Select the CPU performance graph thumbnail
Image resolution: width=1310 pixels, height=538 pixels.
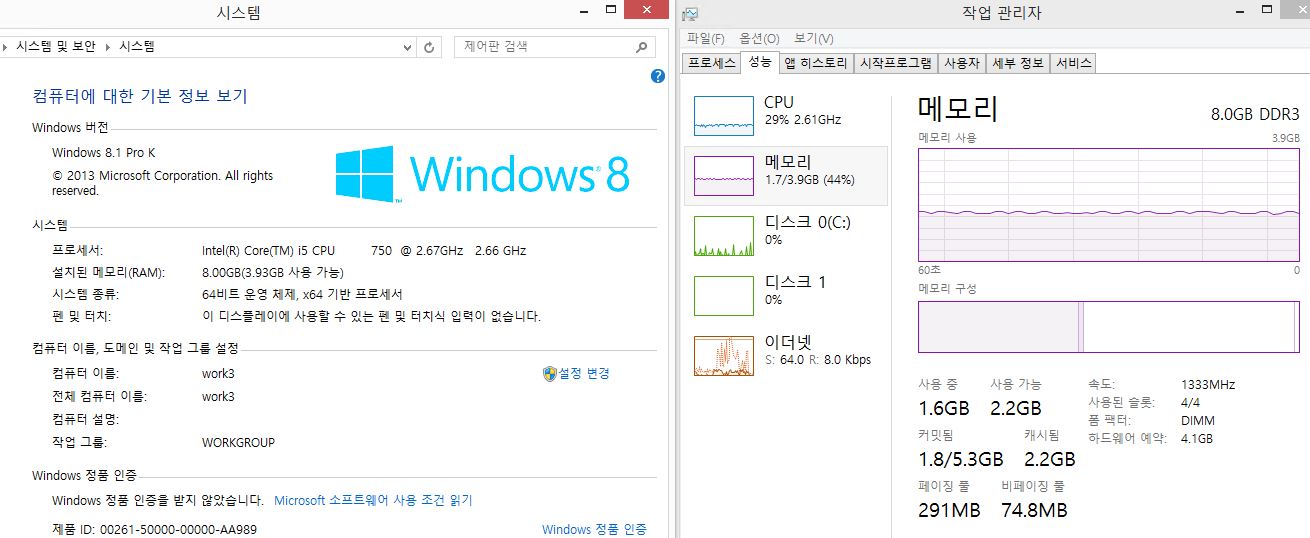pyautogui.click(x=723, y=116)
